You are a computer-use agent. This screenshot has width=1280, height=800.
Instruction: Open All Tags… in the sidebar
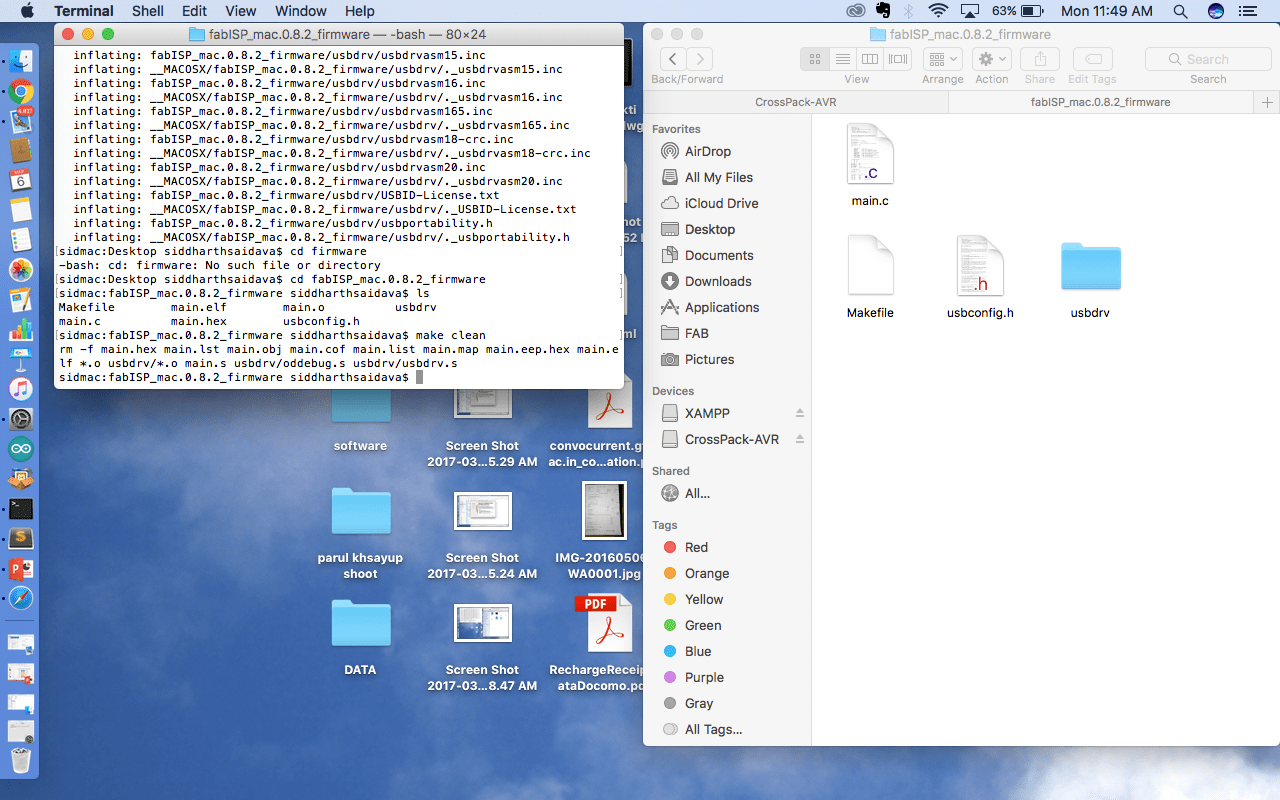713,729
